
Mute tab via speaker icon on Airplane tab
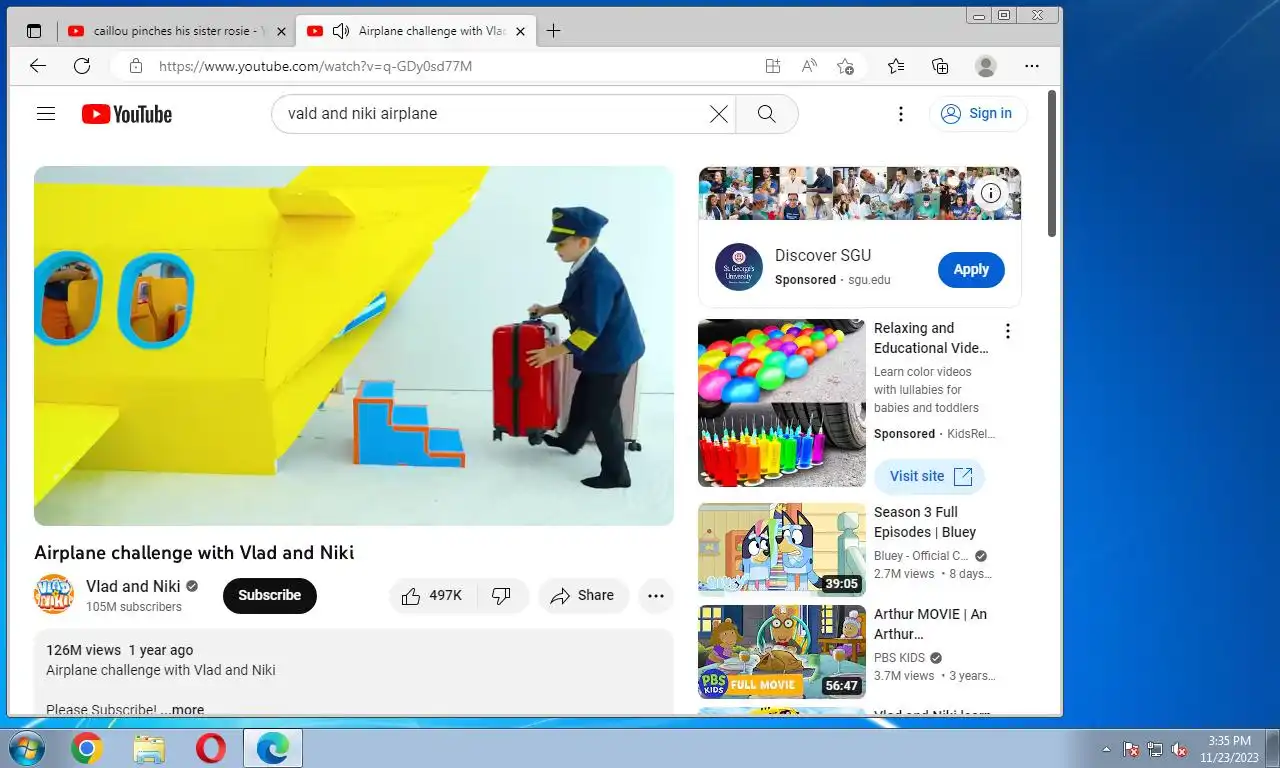point(340,31)
